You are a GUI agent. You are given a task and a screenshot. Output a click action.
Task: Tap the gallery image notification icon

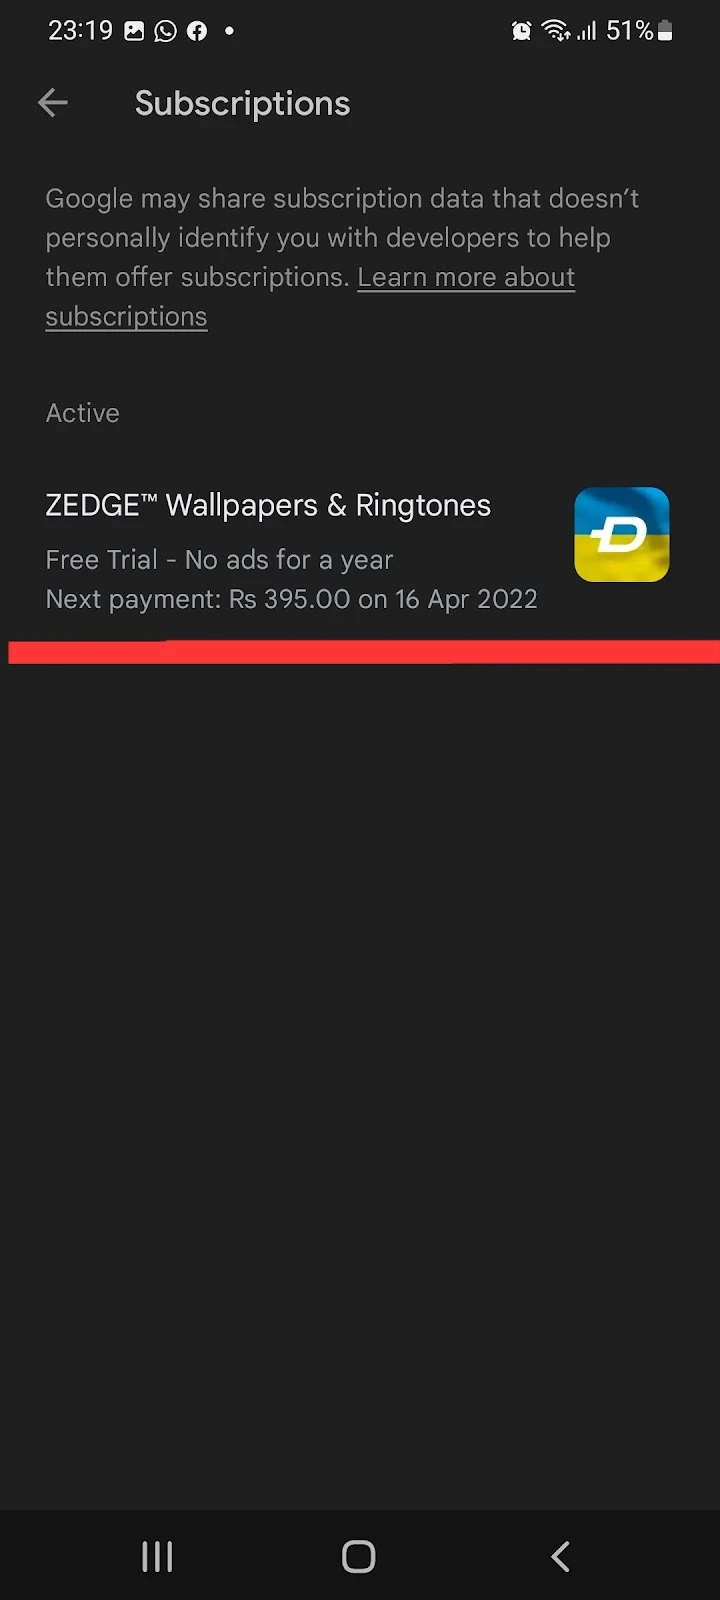pos(134,31)
